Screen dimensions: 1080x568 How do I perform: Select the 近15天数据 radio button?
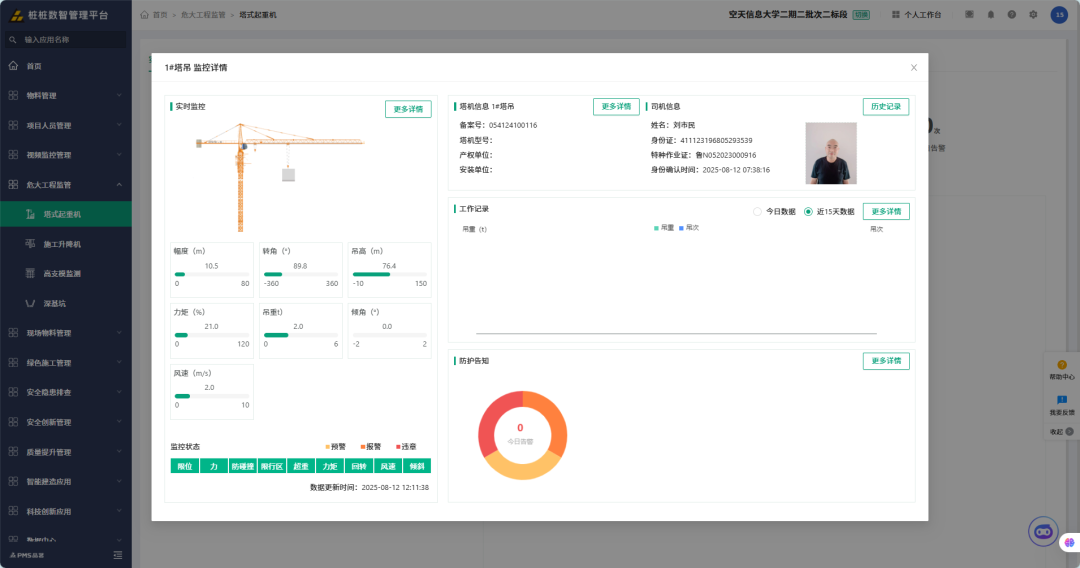(x=808, y=211)
